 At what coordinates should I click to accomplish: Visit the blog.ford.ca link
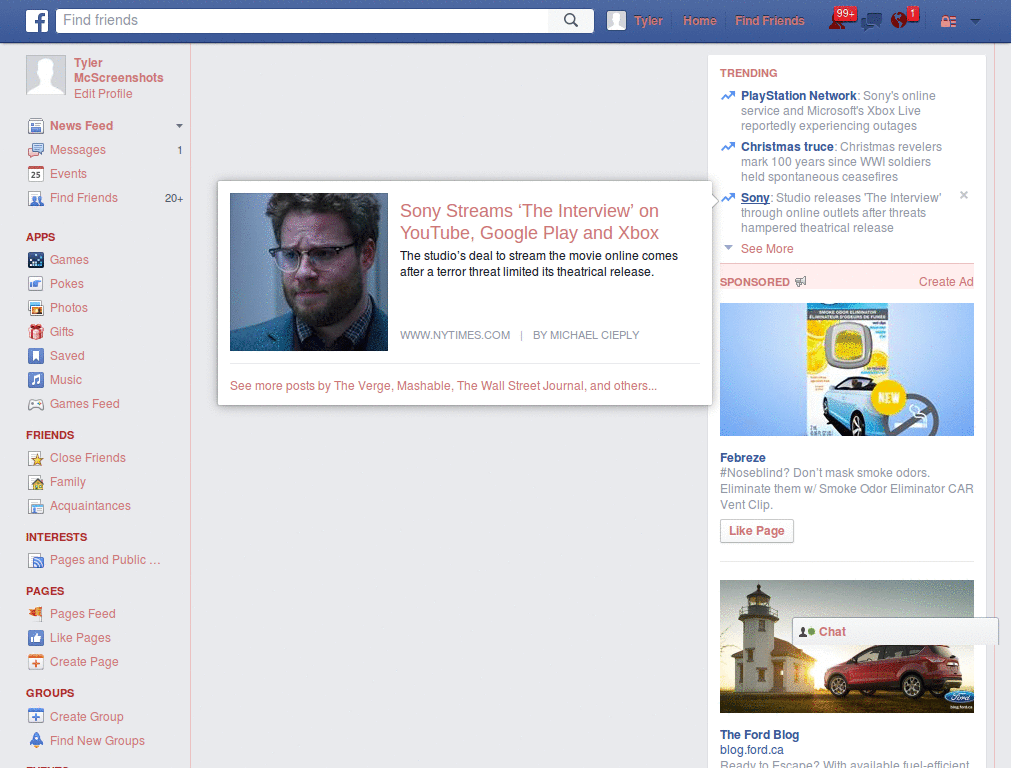point(751,749)
